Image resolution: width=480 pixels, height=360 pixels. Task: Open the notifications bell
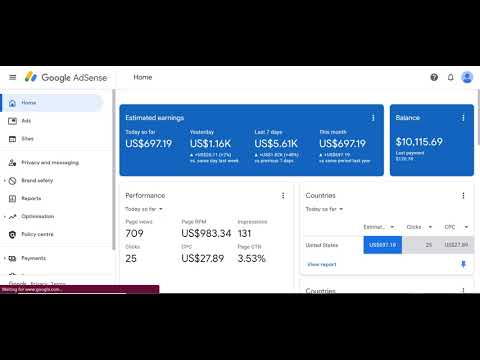point(450,77)
